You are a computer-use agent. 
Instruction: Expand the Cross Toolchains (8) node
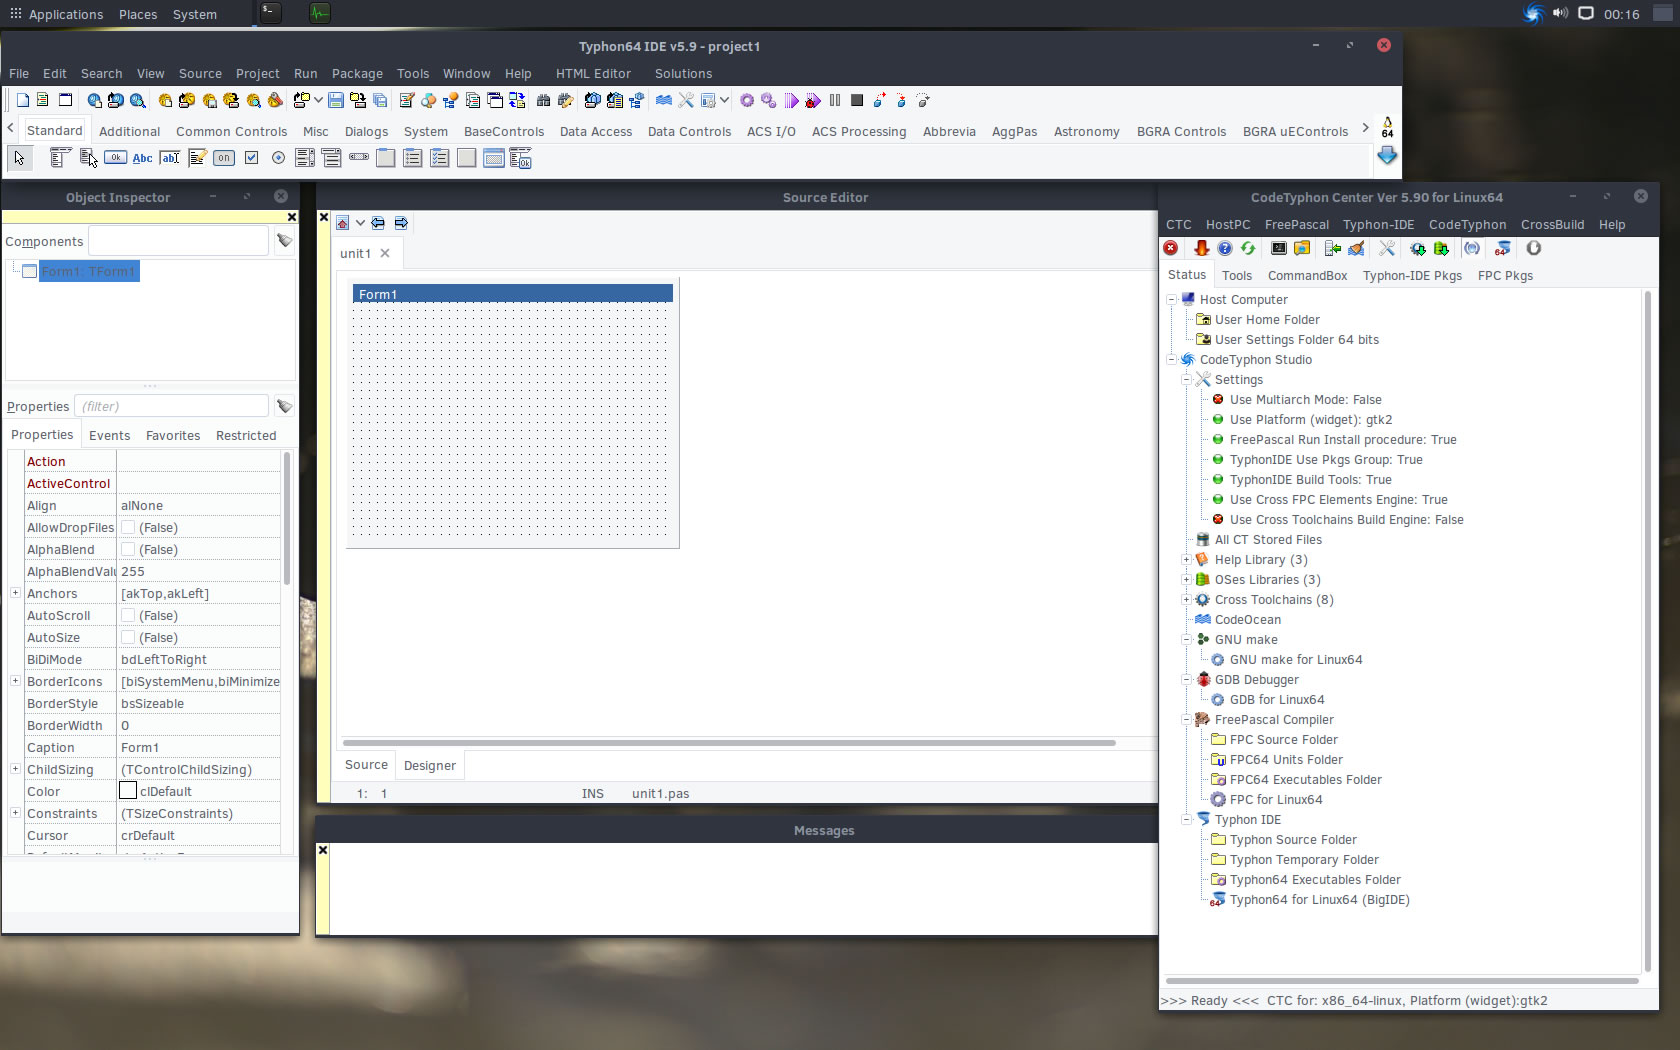pyautogui.click(x=1186, y=599)
